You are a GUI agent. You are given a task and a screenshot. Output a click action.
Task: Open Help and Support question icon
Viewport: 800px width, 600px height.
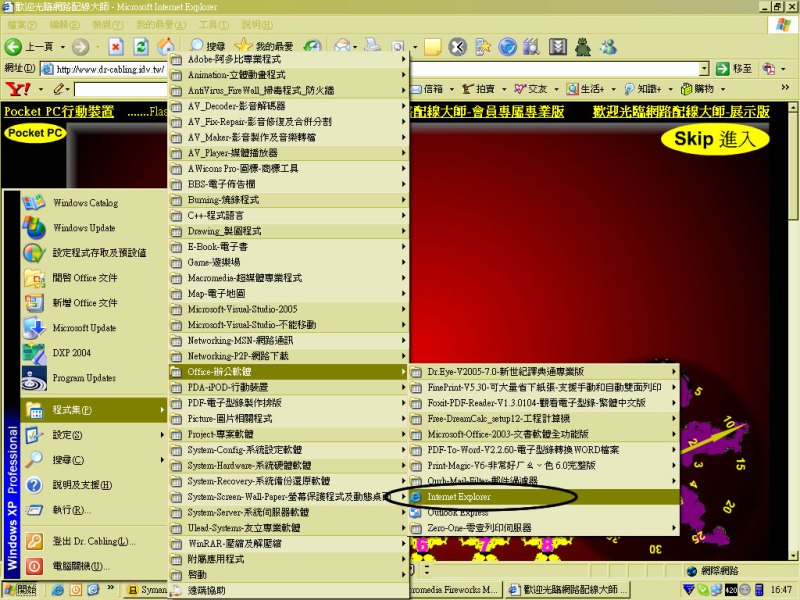tap(34, 485)
